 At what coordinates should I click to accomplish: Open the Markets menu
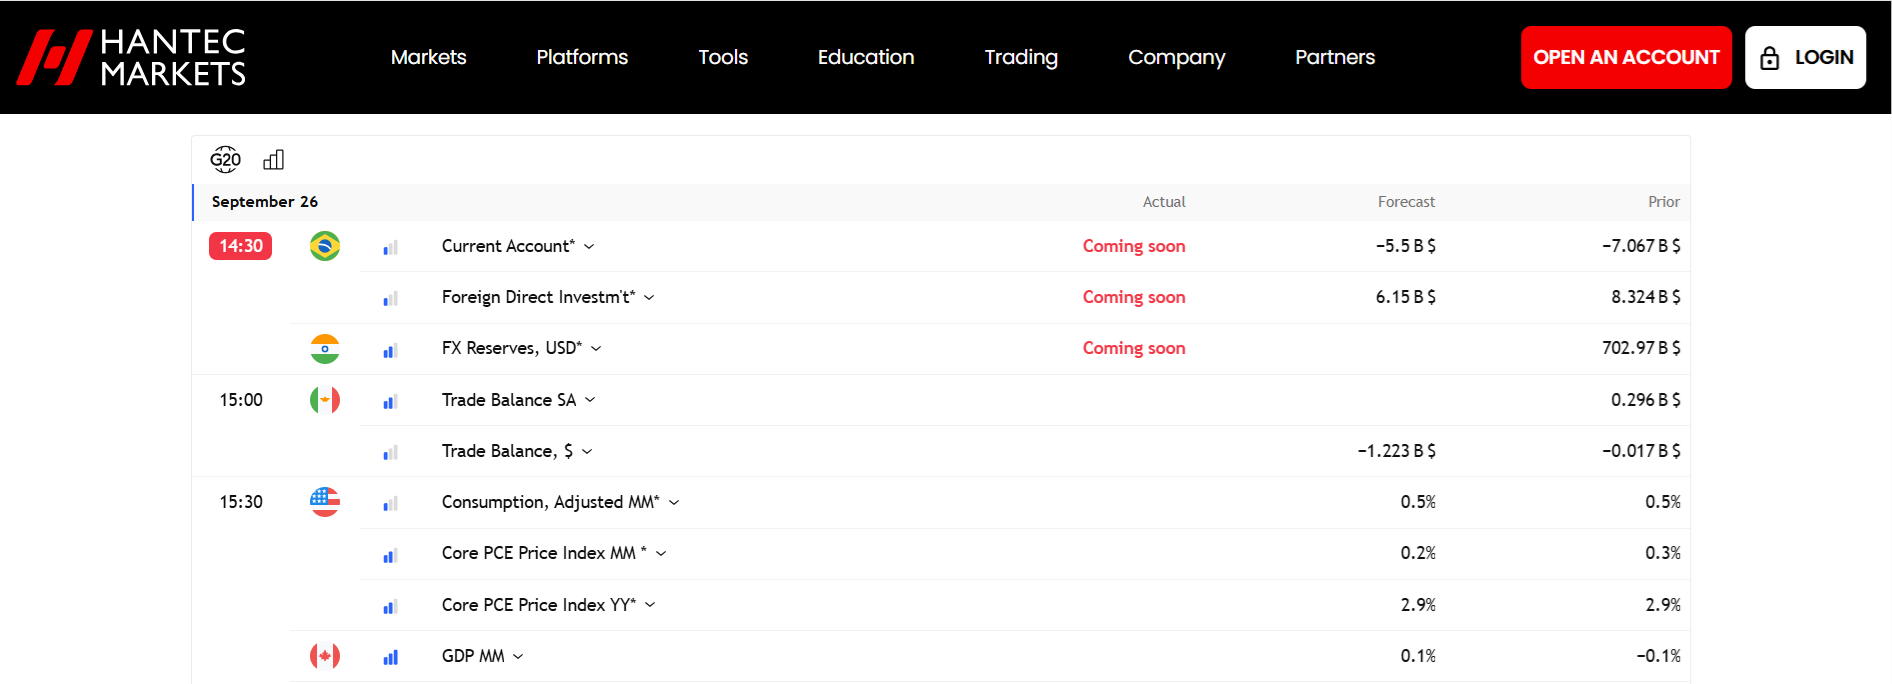pyautogui.click(x=428, y=57)
